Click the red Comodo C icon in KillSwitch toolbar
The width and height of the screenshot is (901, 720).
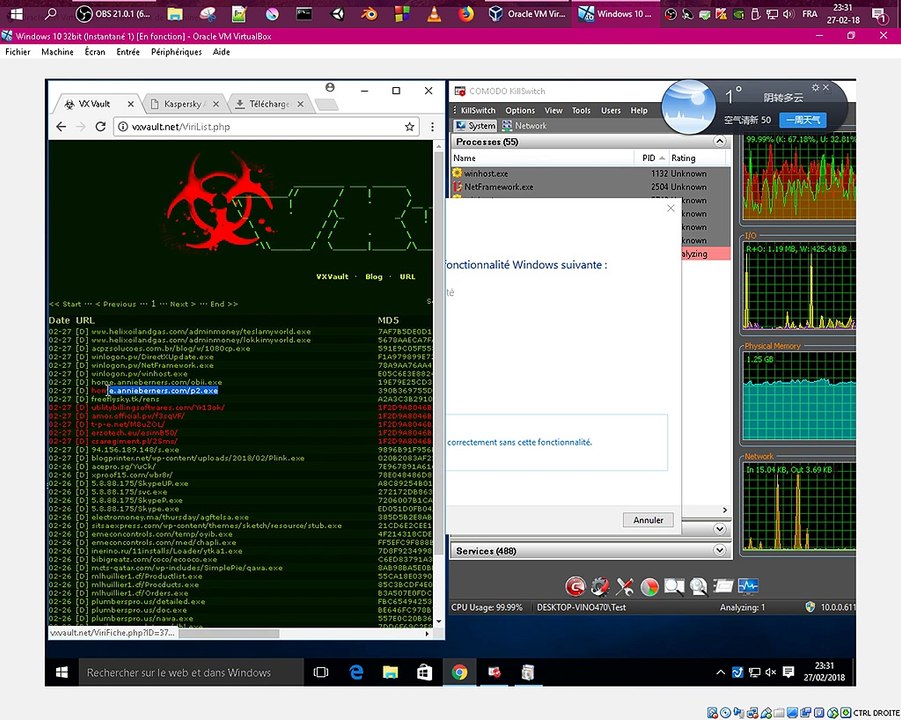tap(575, 586)
